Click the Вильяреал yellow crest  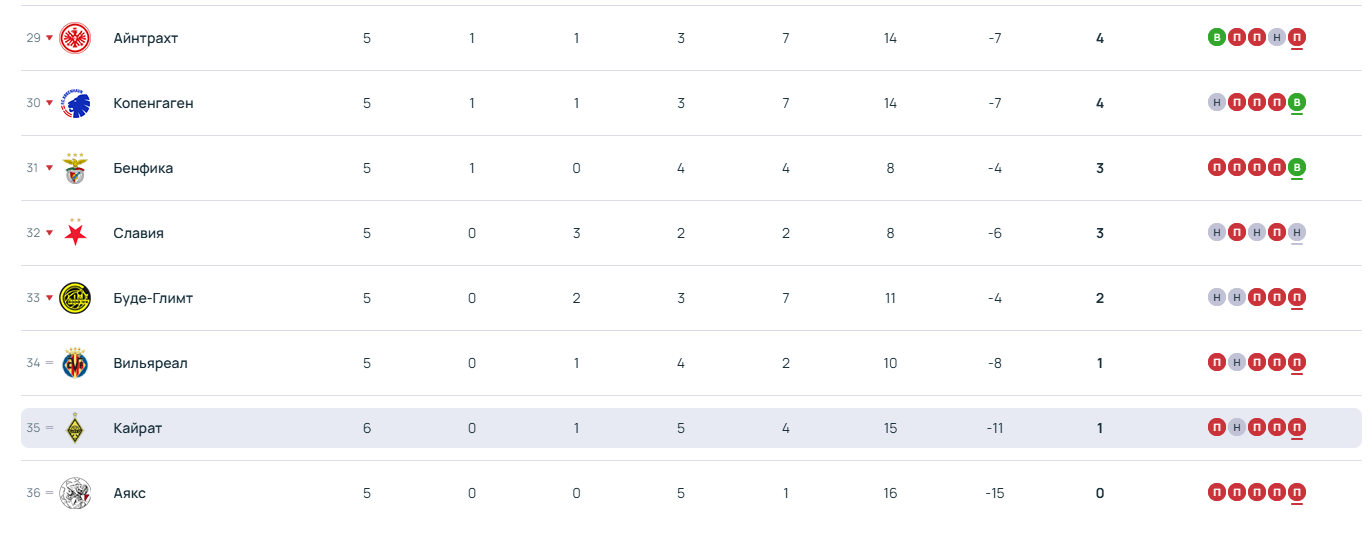[x=75, y=363]
